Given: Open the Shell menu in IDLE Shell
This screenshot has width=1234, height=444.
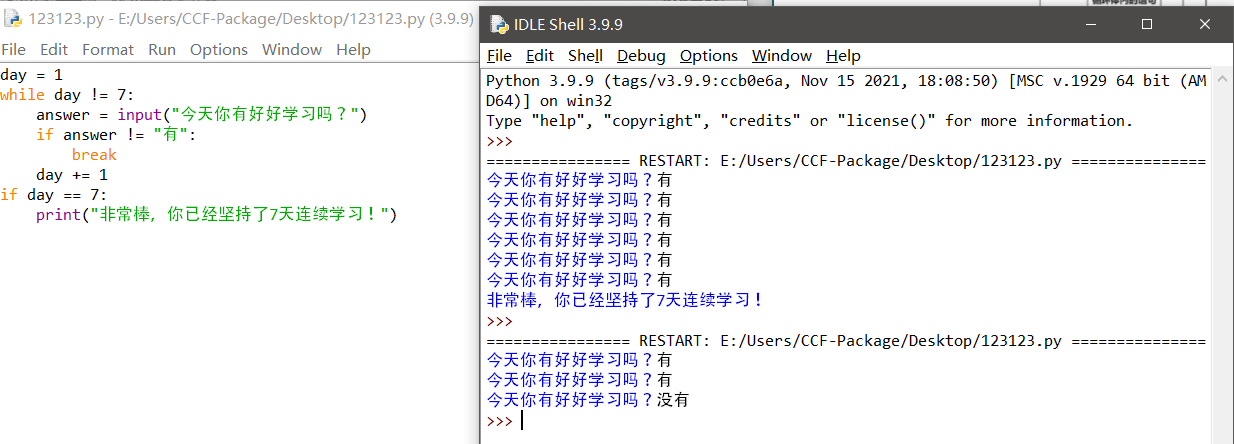Looking at the screenshot, I should pos(585,56).
